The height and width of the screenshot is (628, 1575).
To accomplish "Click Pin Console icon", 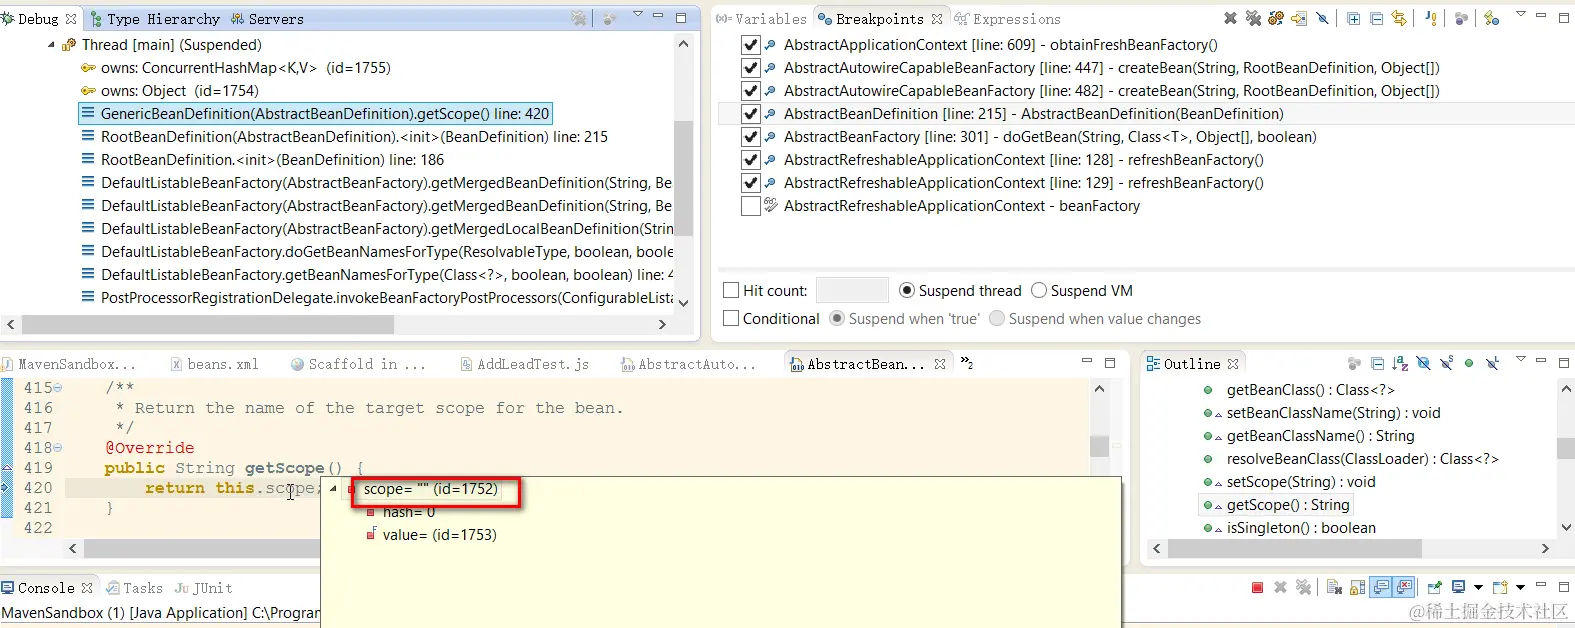I will point(1435,587).
